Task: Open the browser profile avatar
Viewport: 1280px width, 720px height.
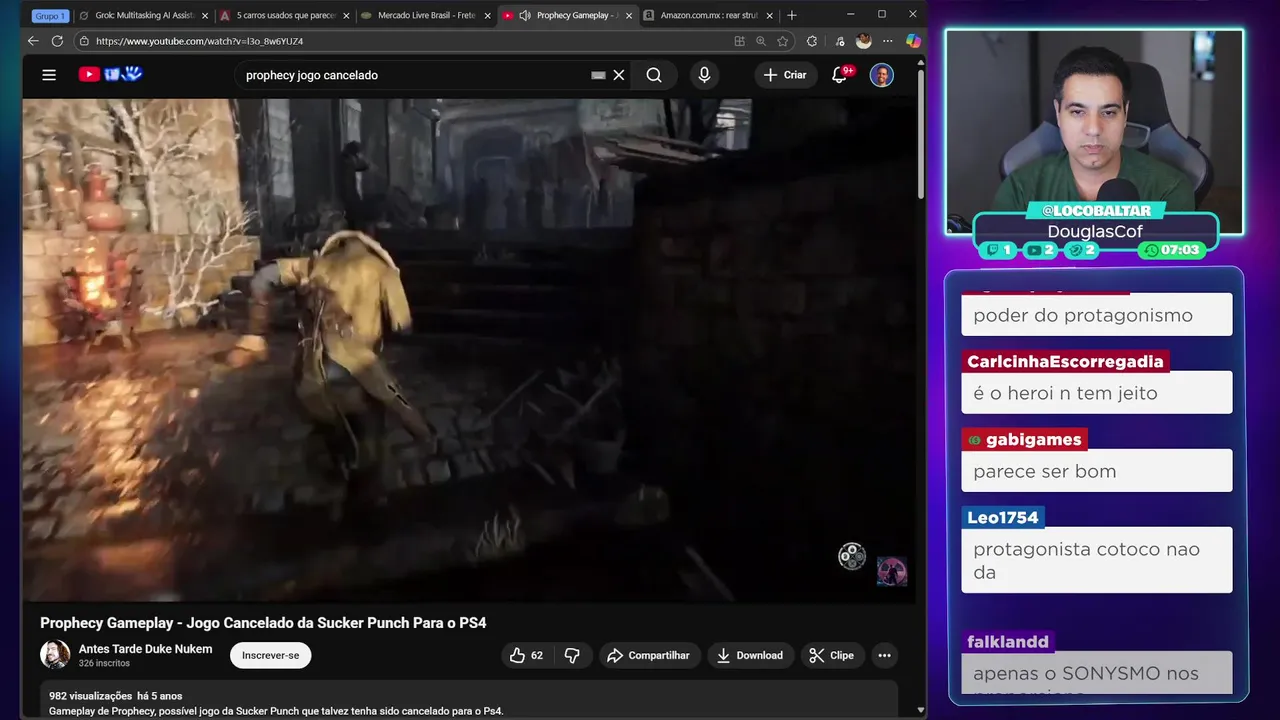Action: (863, 41)
